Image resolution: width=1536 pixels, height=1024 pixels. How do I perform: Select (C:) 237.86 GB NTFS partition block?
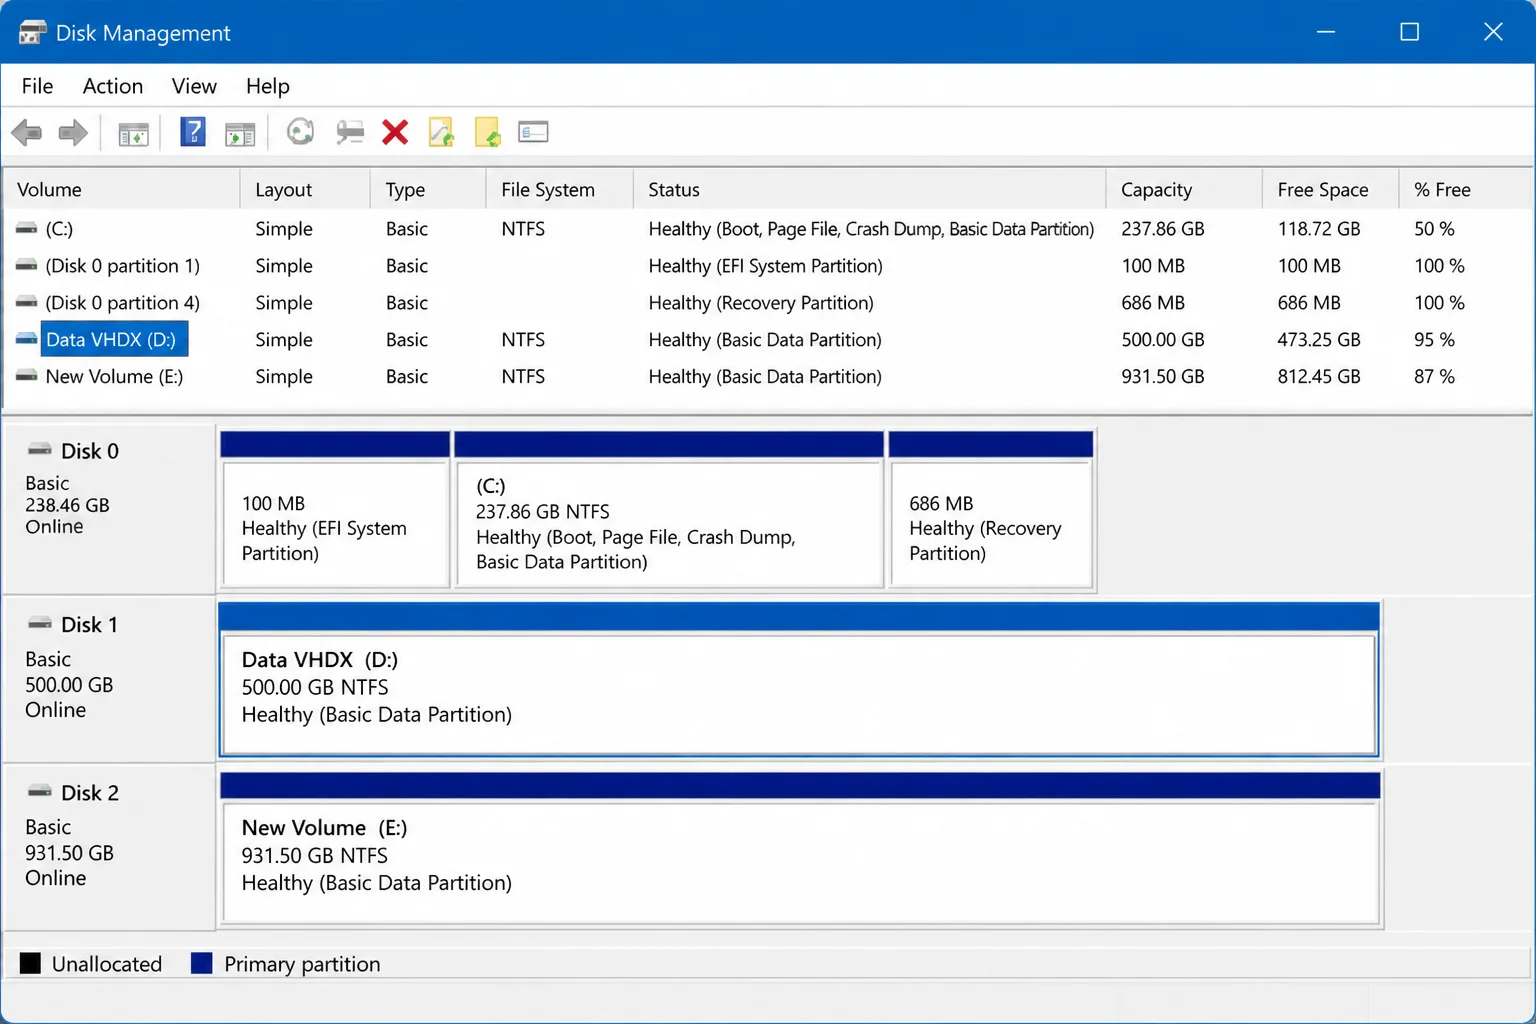pos(669,510)
